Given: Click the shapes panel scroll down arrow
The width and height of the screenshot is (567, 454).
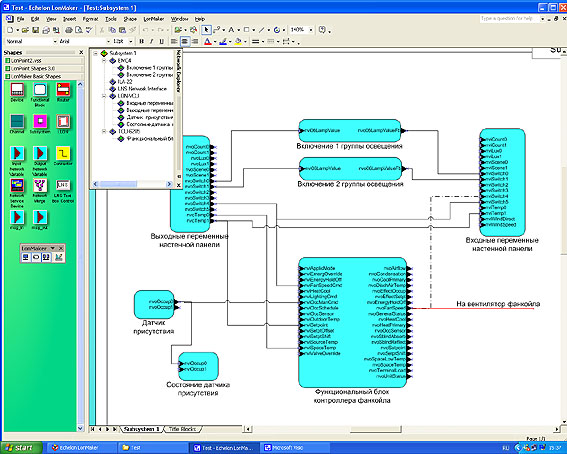Looking at the screenshot, I should coord(80,428).
